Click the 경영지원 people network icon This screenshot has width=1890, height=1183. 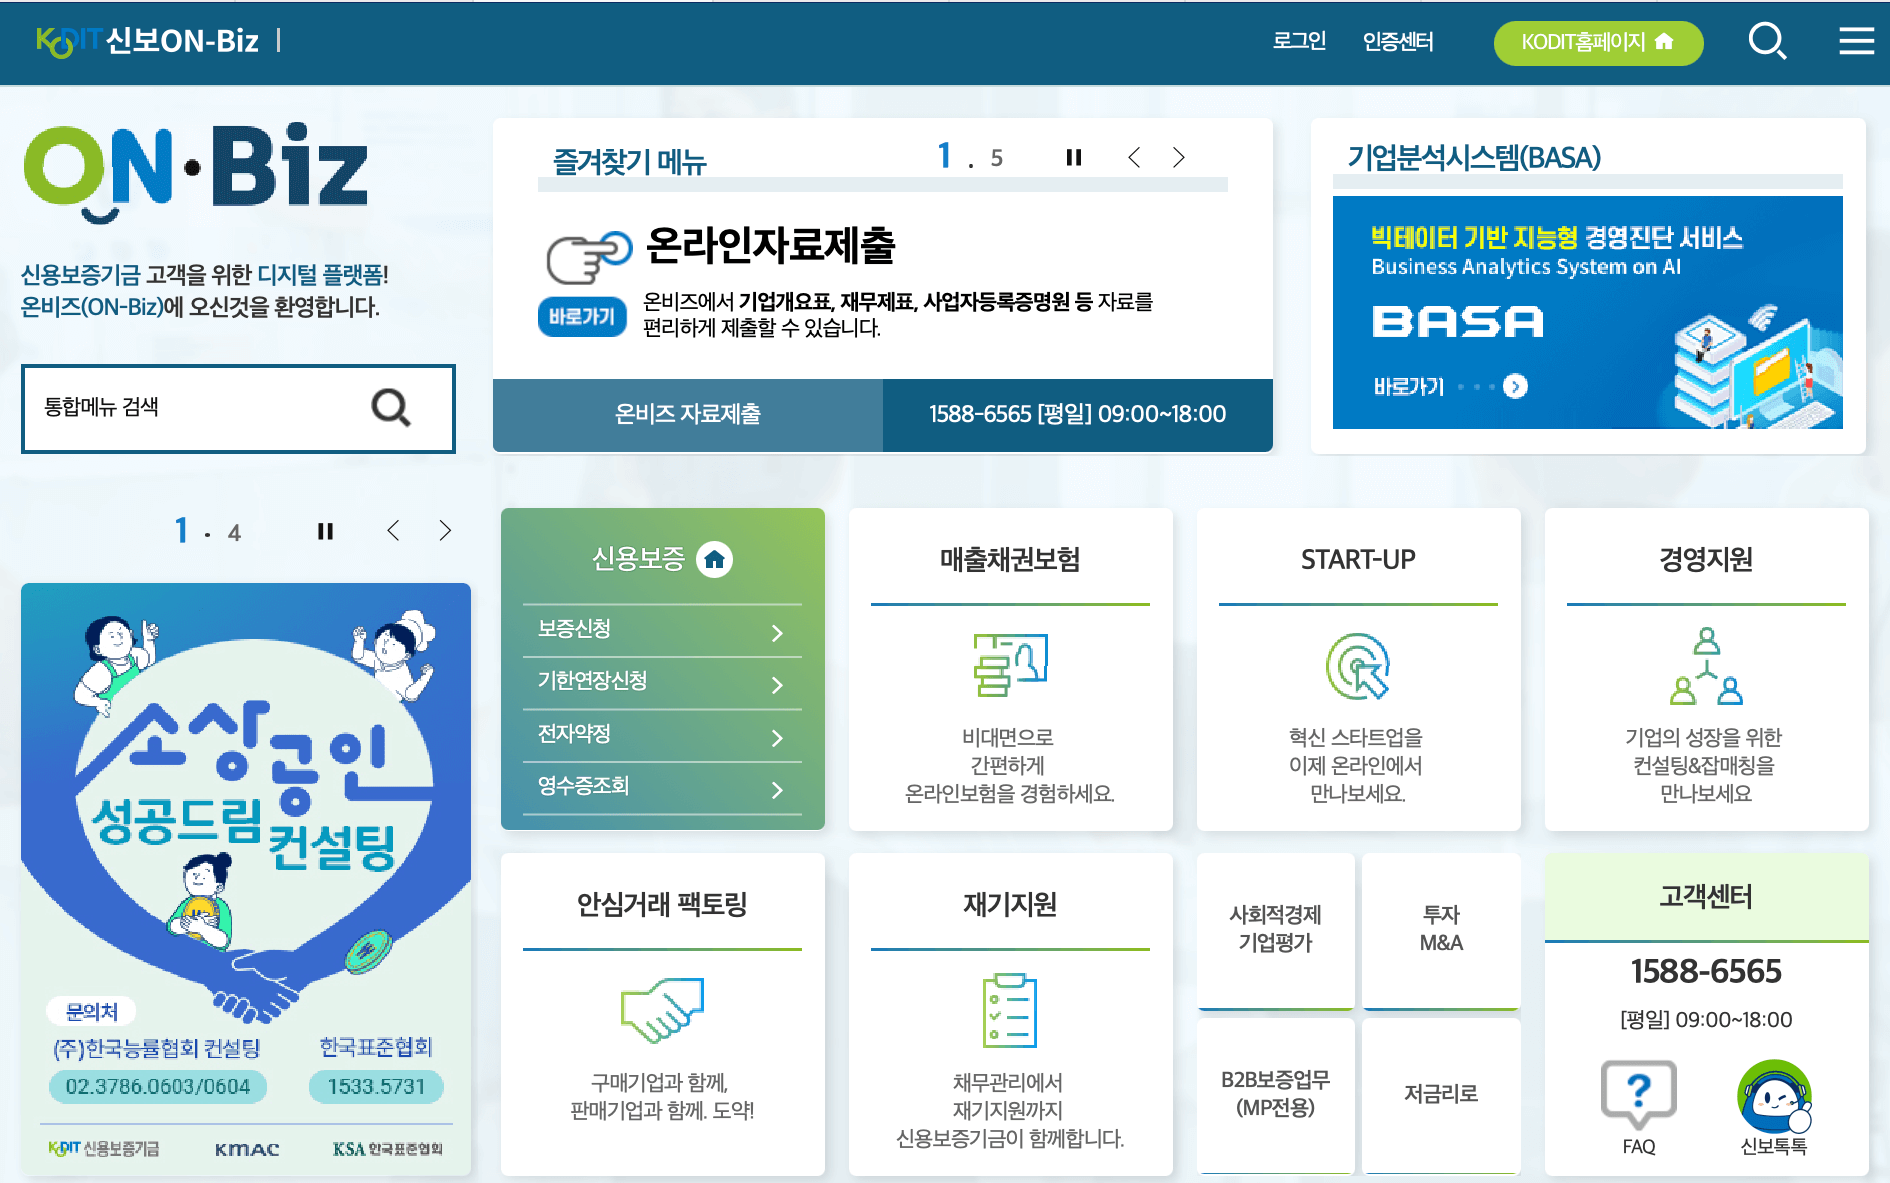(1706, 666)
